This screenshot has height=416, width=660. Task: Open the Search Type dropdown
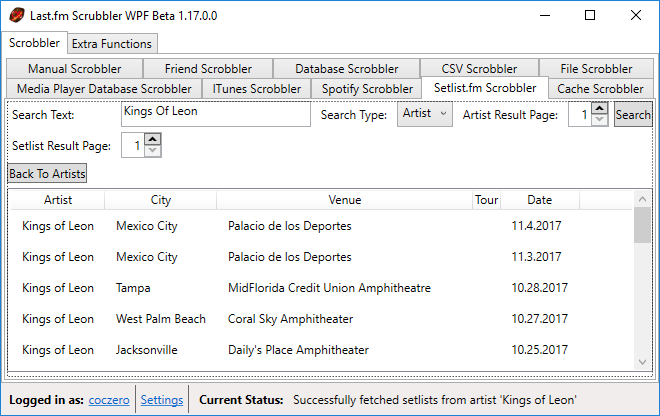pyautogui.click(x=425, y=114)
